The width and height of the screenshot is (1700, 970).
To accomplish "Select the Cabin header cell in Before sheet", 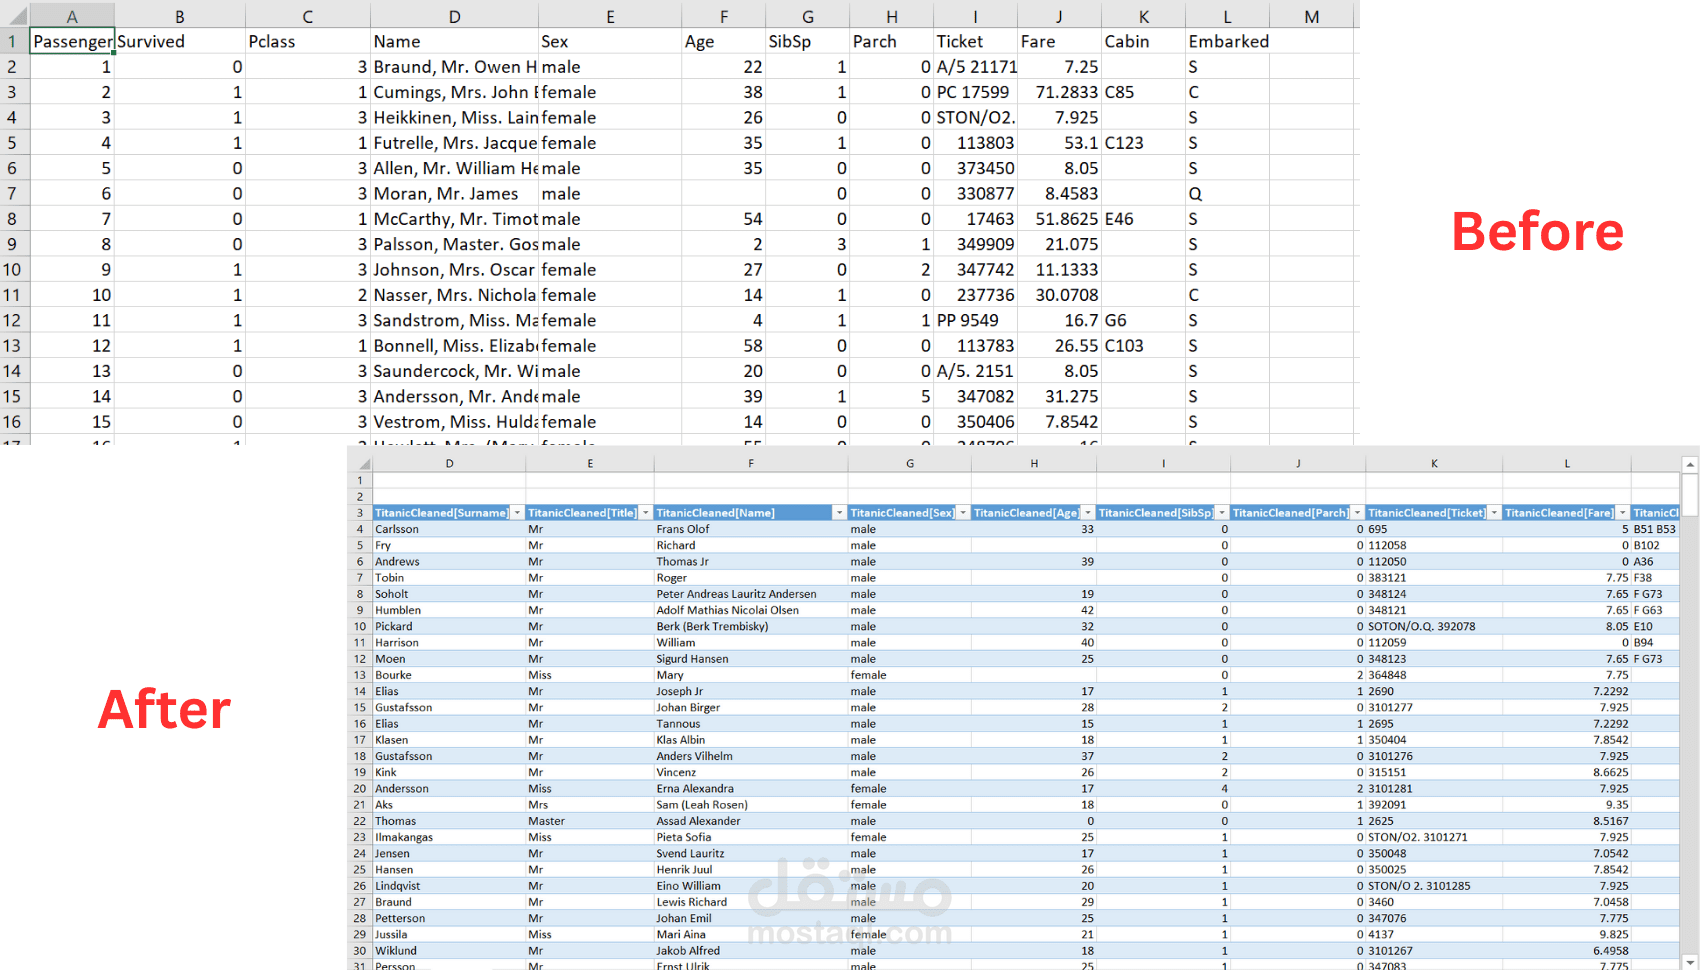I will click(1144, 41).
